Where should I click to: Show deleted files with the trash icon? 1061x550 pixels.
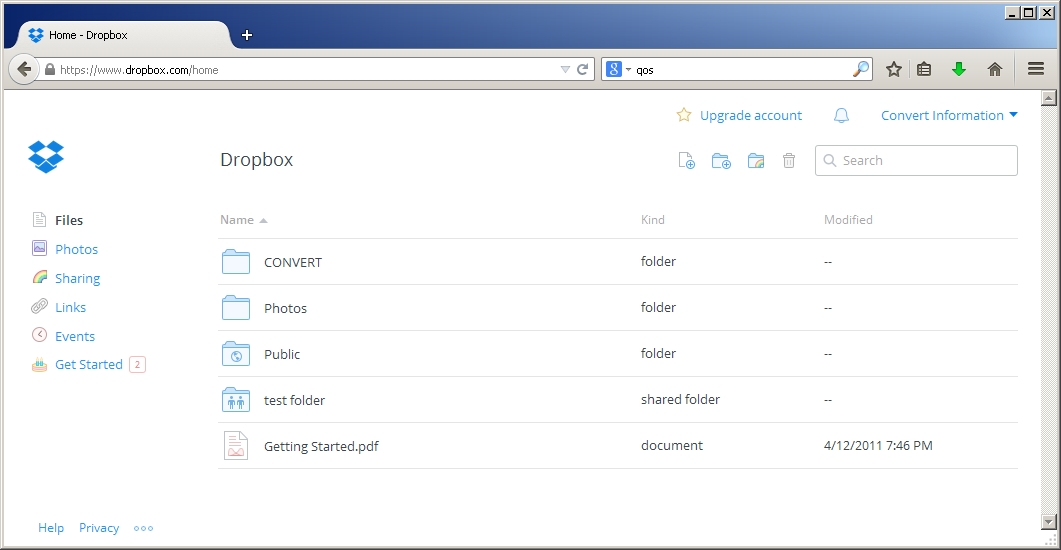[x=789, y=161]
